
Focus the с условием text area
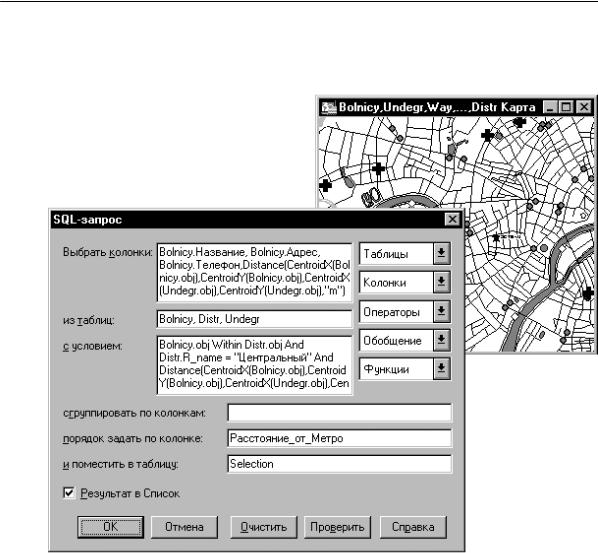point(254,365)
